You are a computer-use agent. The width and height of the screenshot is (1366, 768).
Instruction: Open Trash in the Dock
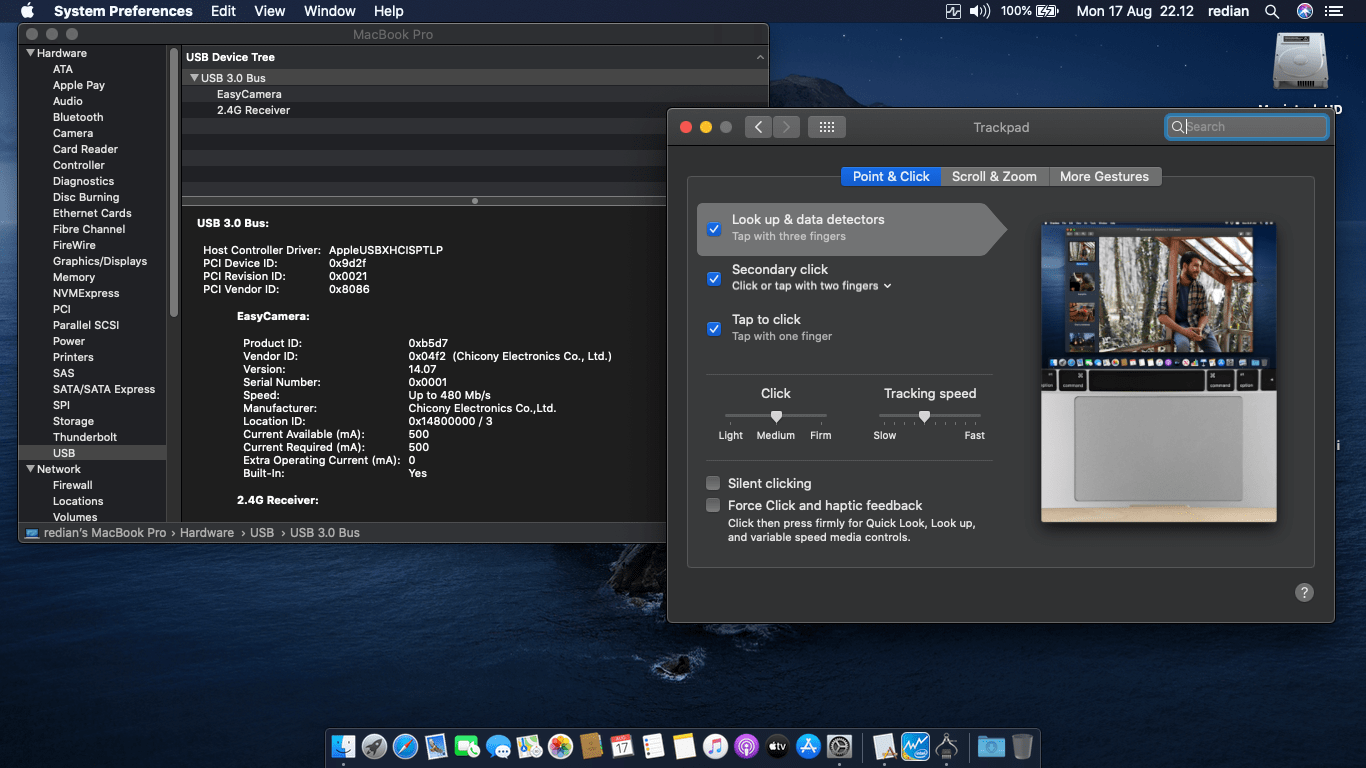click(x=1022, y=746)
